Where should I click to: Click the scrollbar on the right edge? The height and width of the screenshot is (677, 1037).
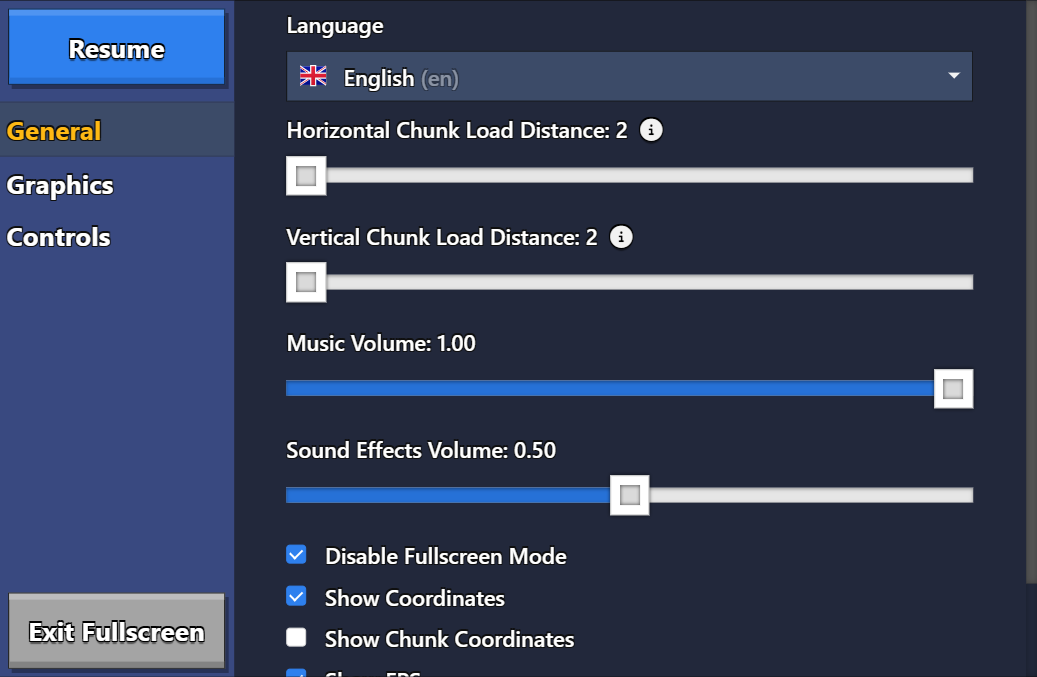[1031, 300]
